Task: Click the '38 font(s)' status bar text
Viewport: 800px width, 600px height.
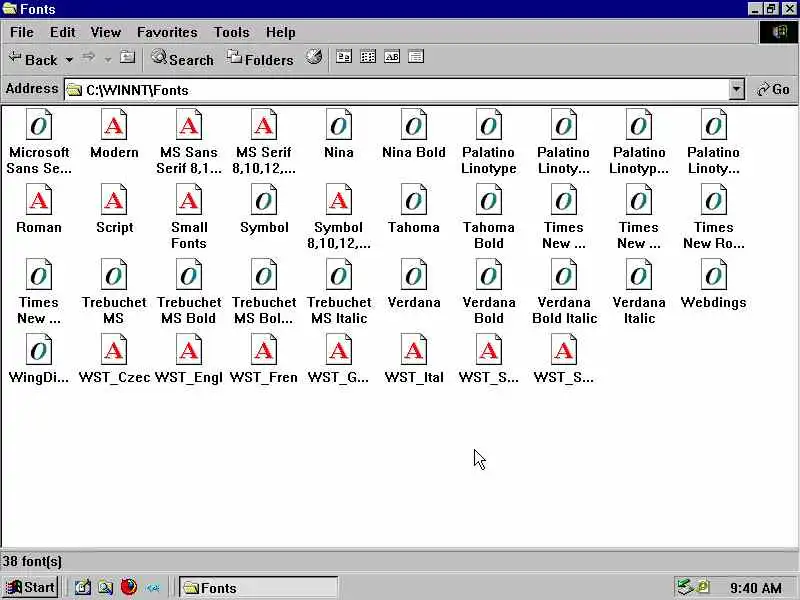Action: pyautogui.click(x=32, y=561)
